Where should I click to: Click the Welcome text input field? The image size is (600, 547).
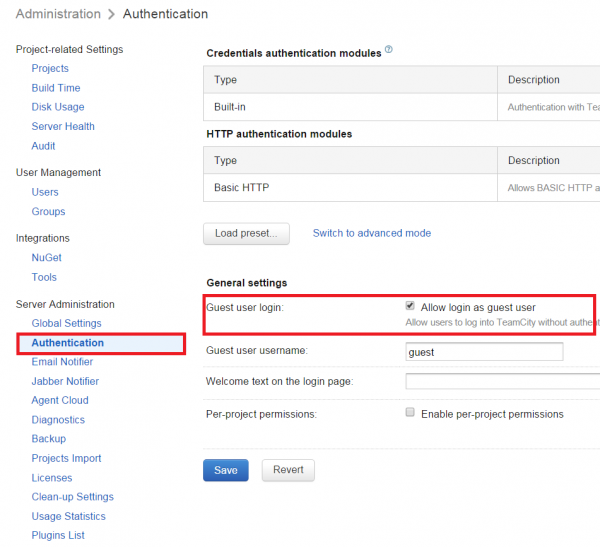click(x=500, y=382)
